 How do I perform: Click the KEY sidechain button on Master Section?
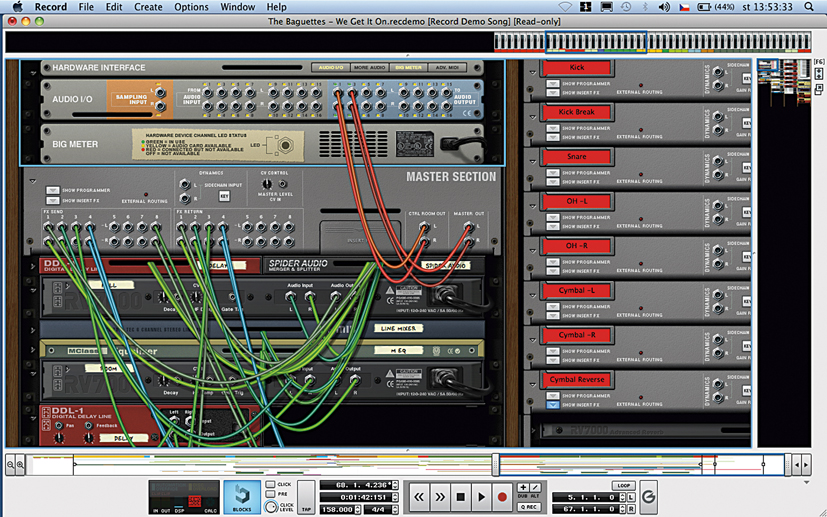224,196
